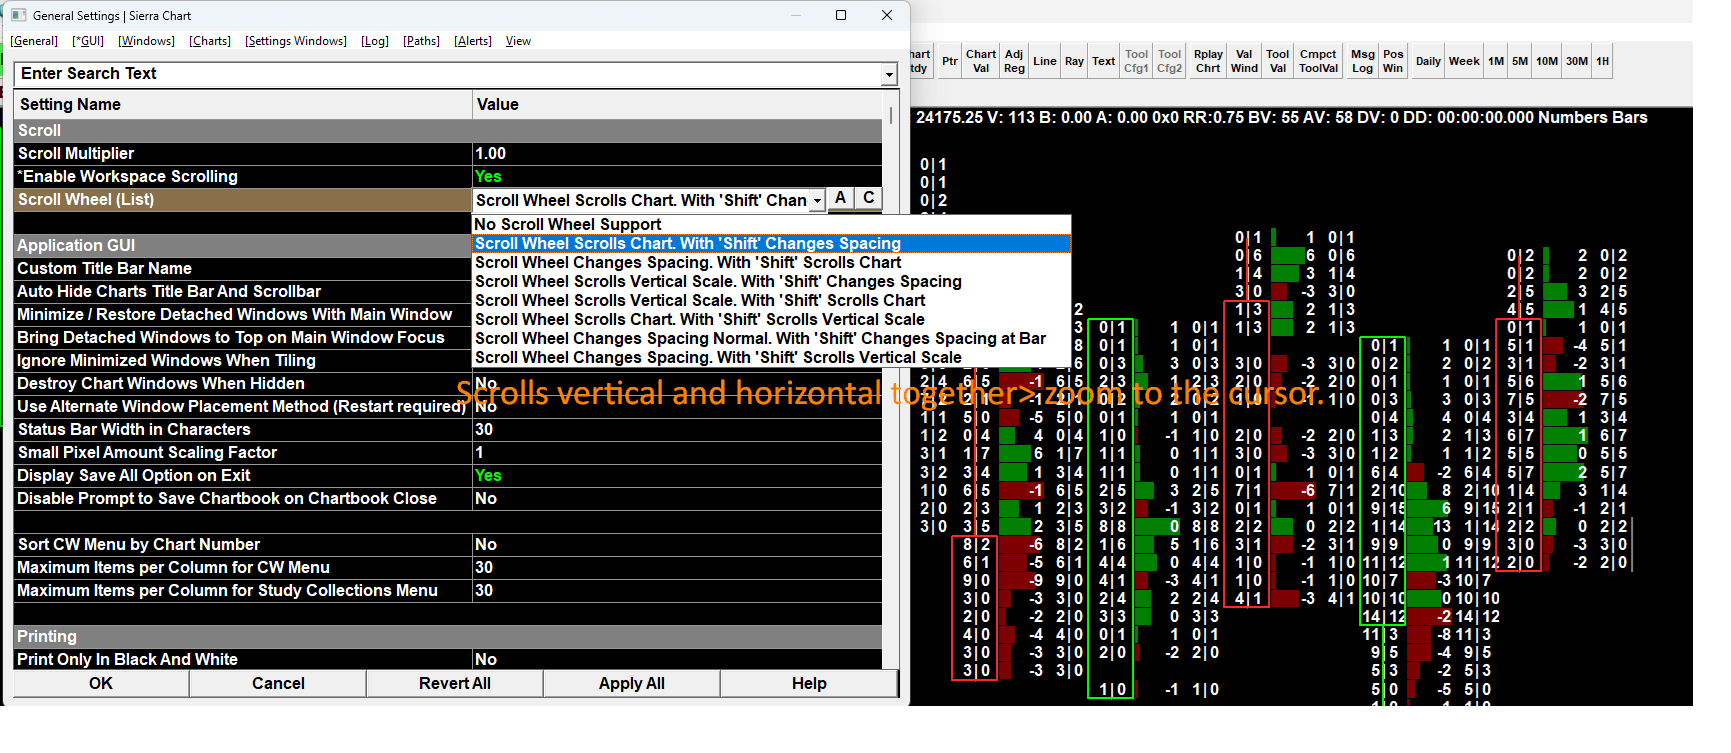
Task: Open the [Alerts] settings tab
Action: 473,41
